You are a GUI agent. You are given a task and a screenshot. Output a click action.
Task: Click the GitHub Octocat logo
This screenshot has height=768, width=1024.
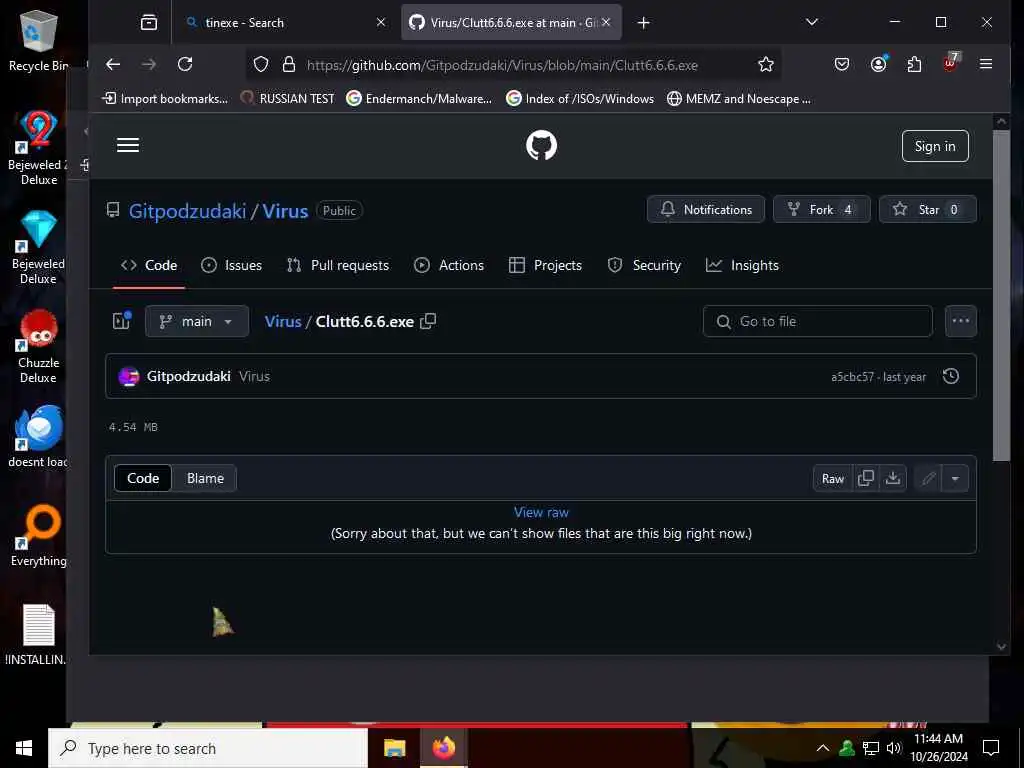[541, 145]
